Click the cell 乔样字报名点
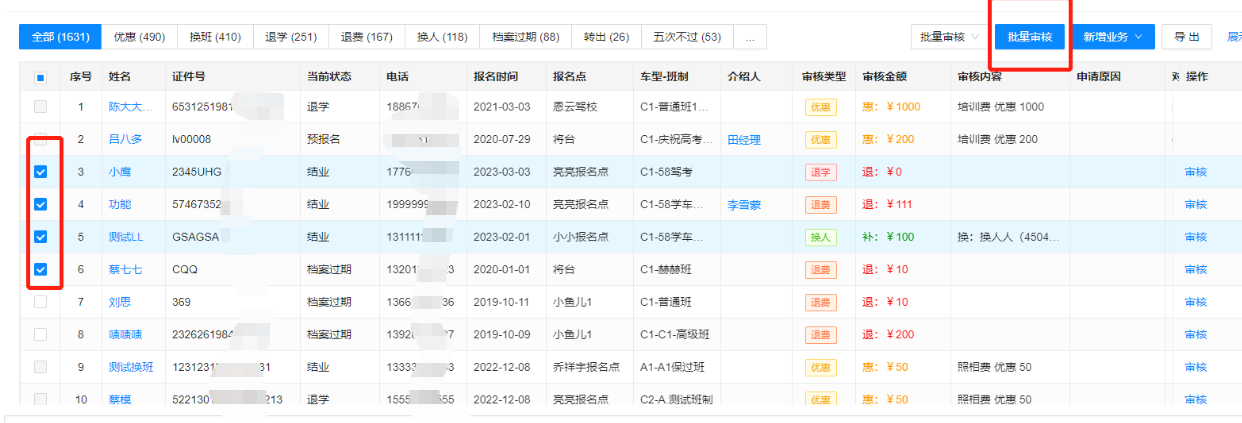 [587, 367]
